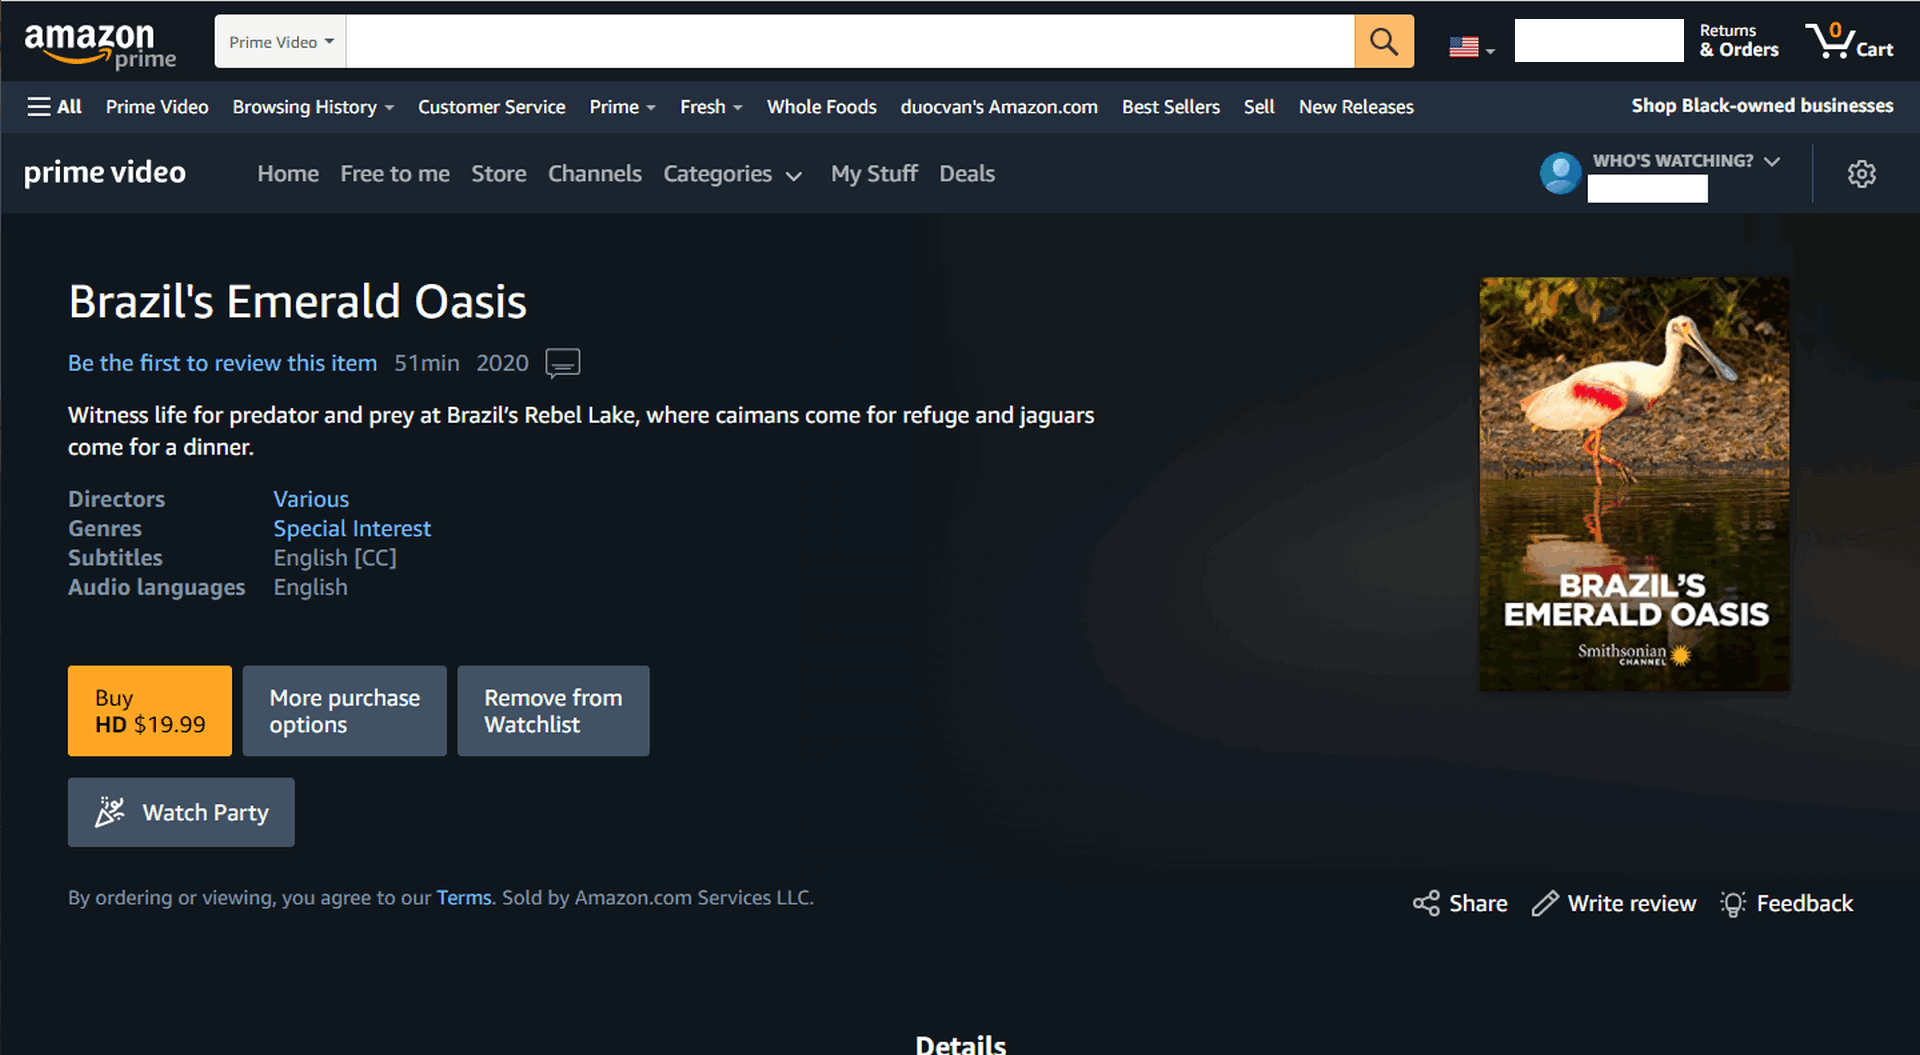Viewport: 1920px width, 1055px height.
Task: Click the subtitles CC speech bubble icon
Action: tap(563, 363)
